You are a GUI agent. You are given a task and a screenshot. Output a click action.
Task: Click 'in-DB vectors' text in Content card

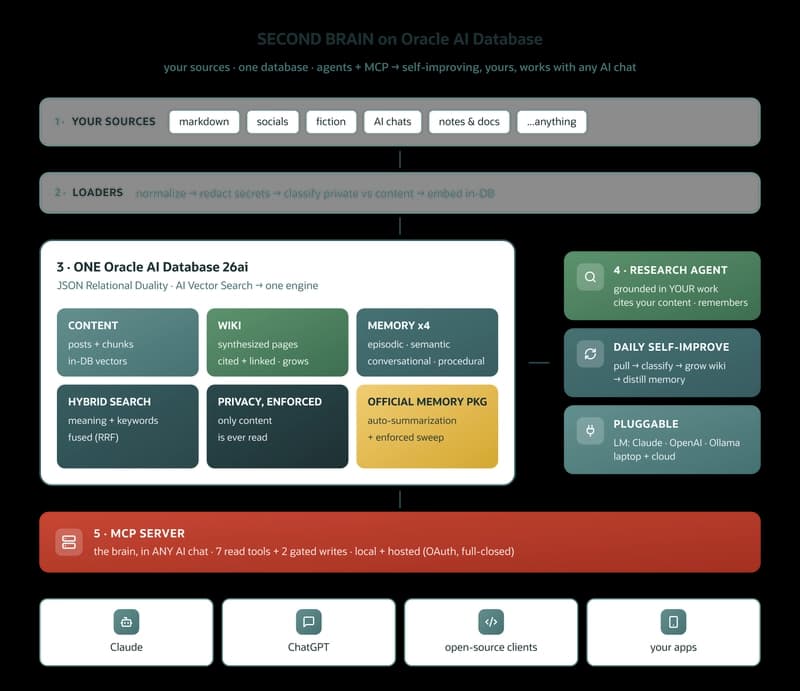[x=97, y=361]
